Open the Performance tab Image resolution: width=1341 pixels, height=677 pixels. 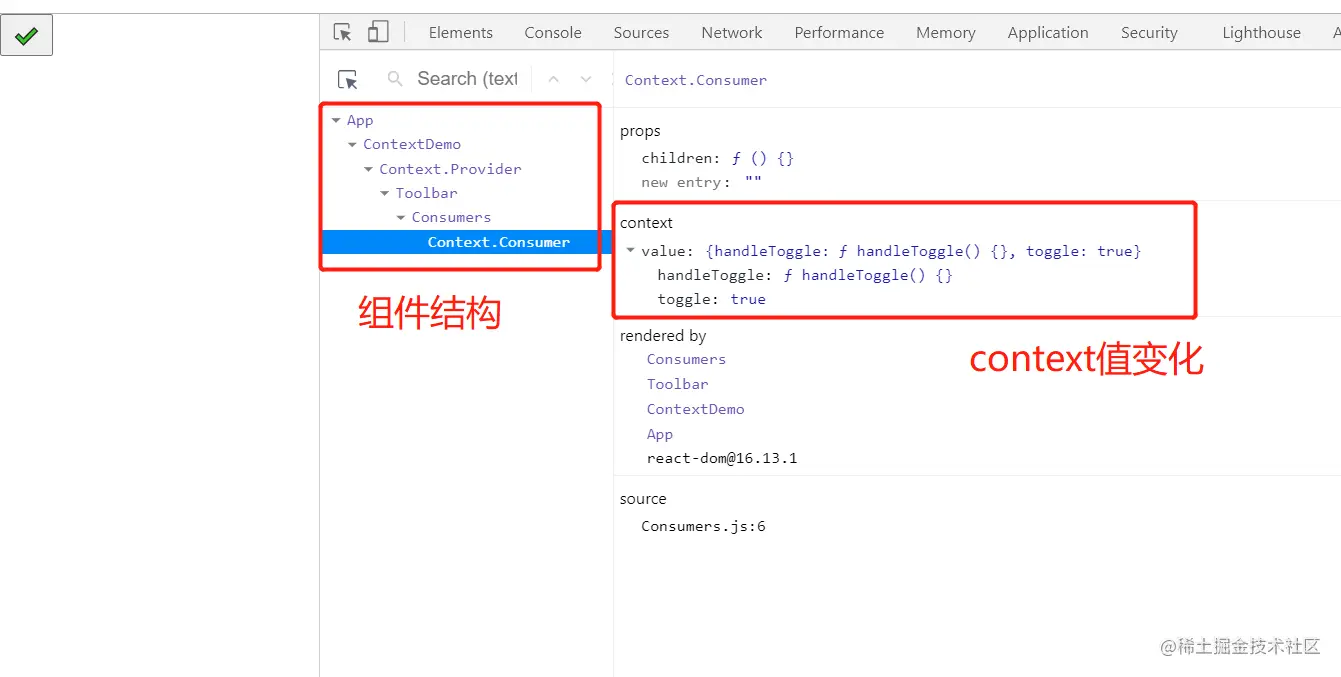click(x=839, y=33)
